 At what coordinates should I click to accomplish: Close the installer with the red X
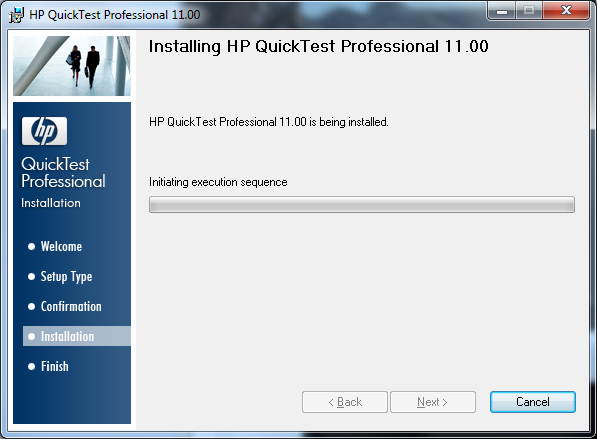point(566,11)
